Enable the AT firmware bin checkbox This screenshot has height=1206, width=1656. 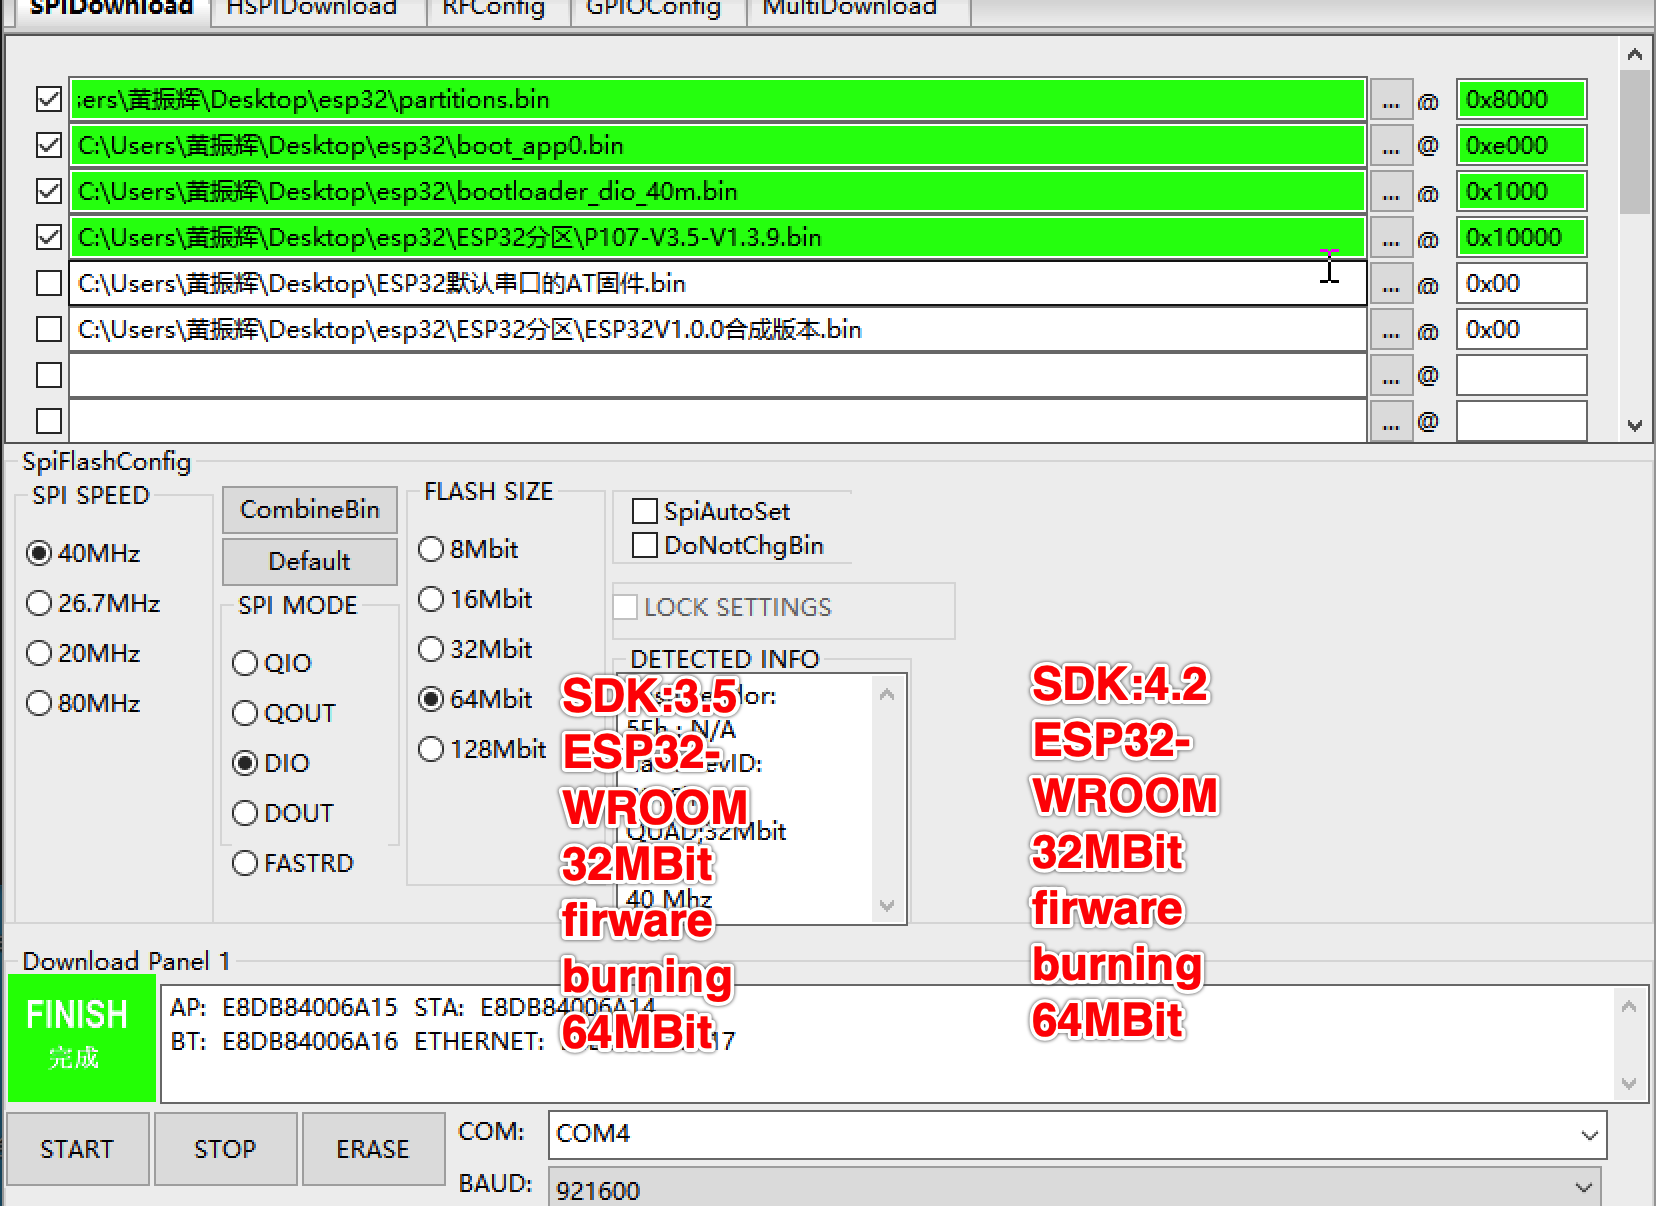[x=47, y=283]
